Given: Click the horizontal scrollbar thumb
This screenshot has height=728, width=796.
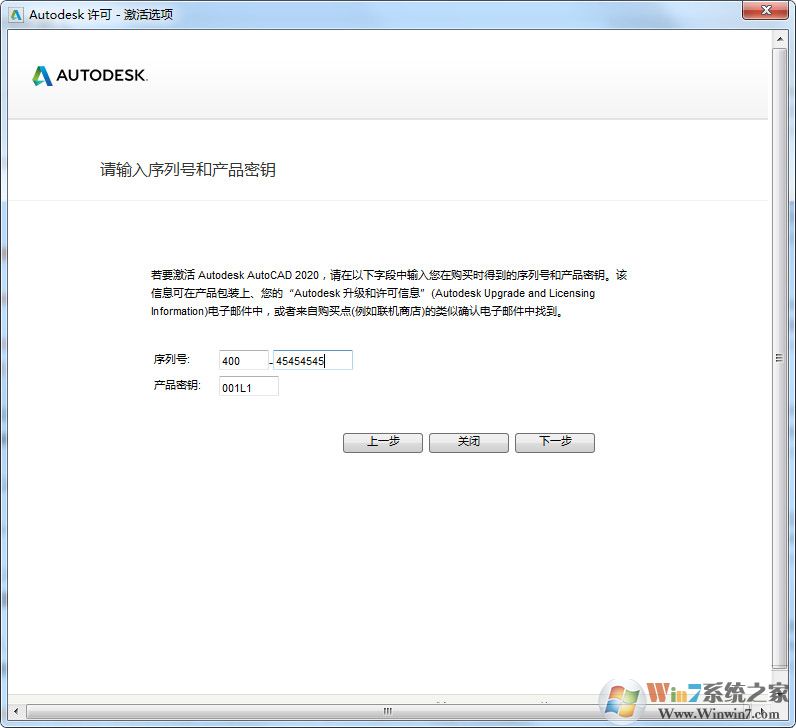Looking at the screenshot, I should [387, 711].
